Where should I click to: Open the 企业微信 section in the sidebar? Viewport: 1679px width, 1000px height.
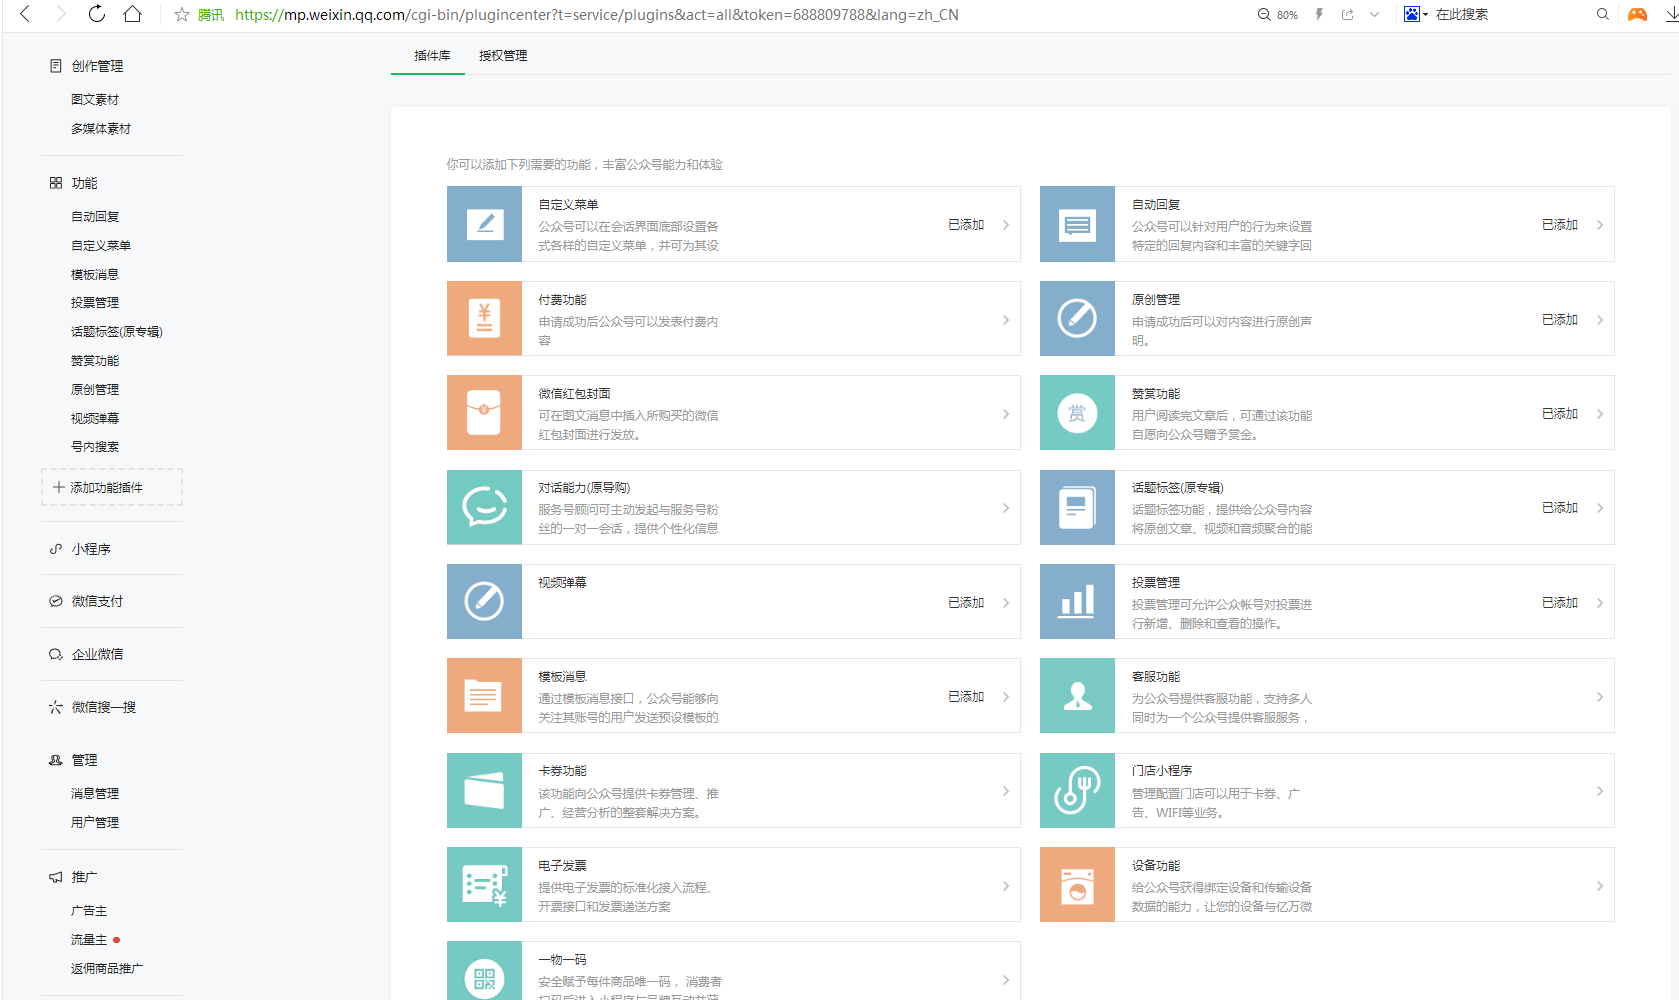click(x=97, y=654)
